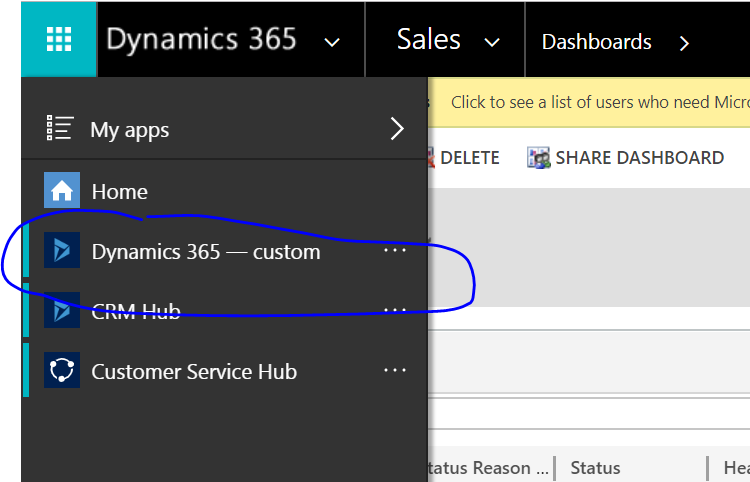Click the Home house icon

pos(62,190)
